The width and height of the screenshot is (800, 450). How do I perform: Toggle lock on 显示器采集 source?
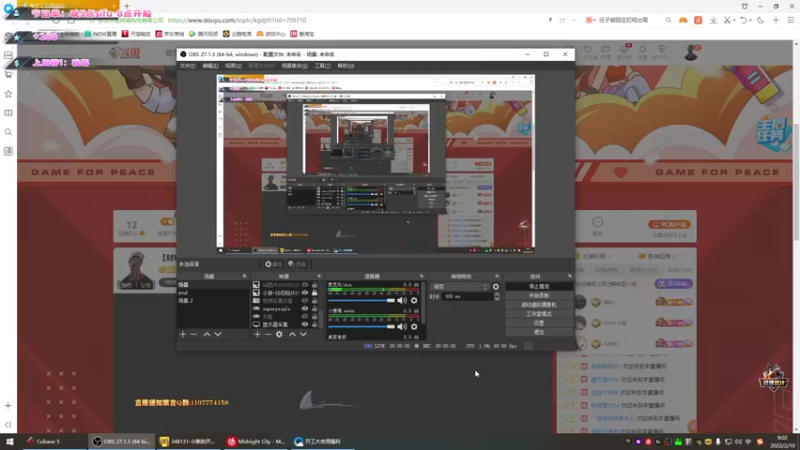[314, 324]
